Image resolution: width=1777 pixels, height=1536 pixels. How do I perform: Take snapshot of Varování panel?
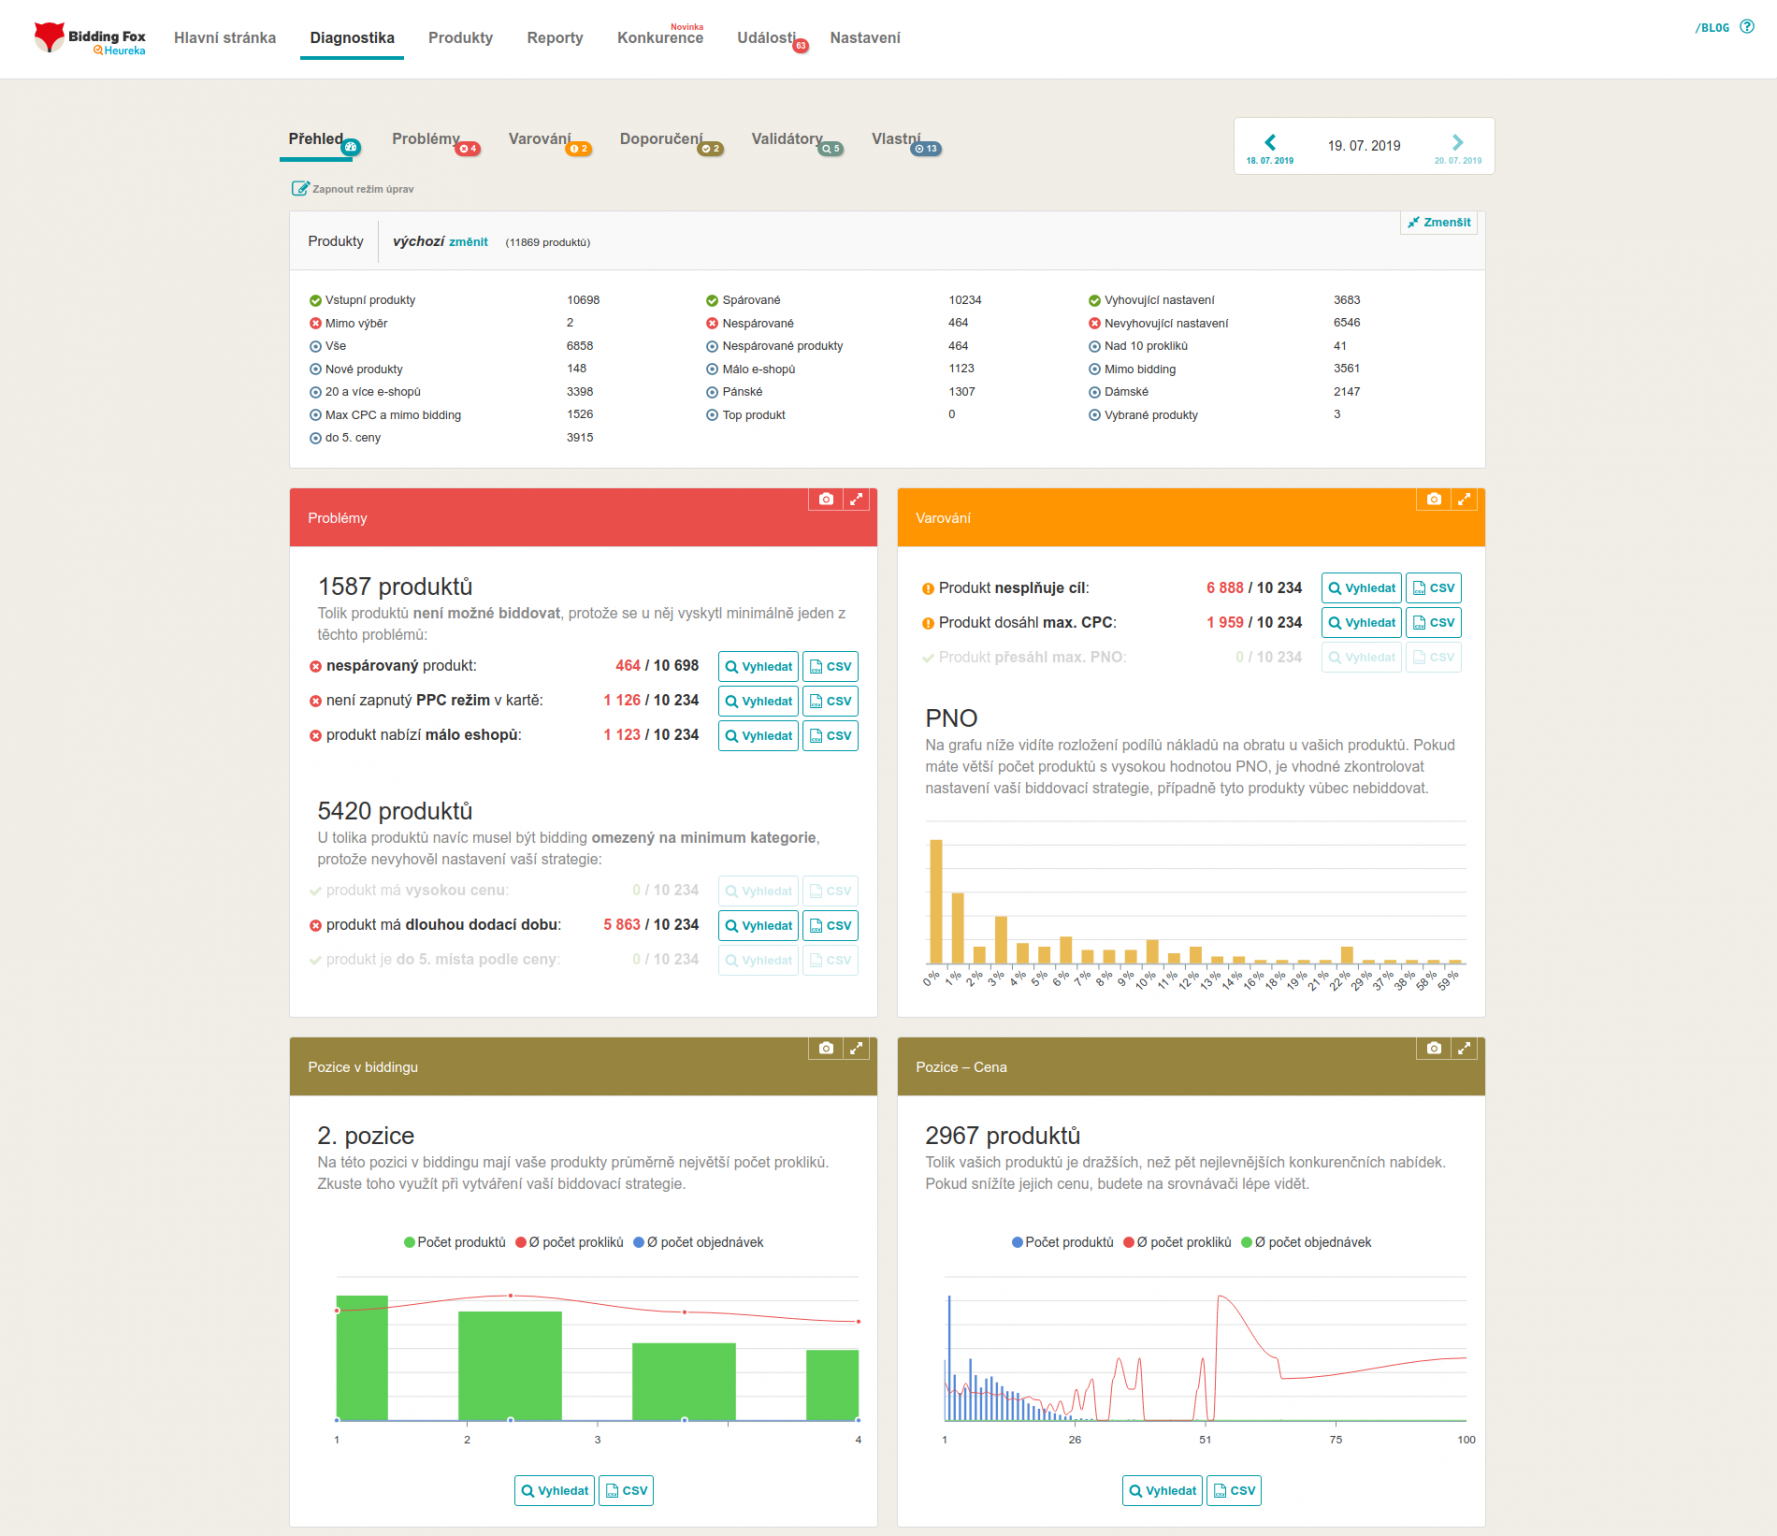(1434, 499)
